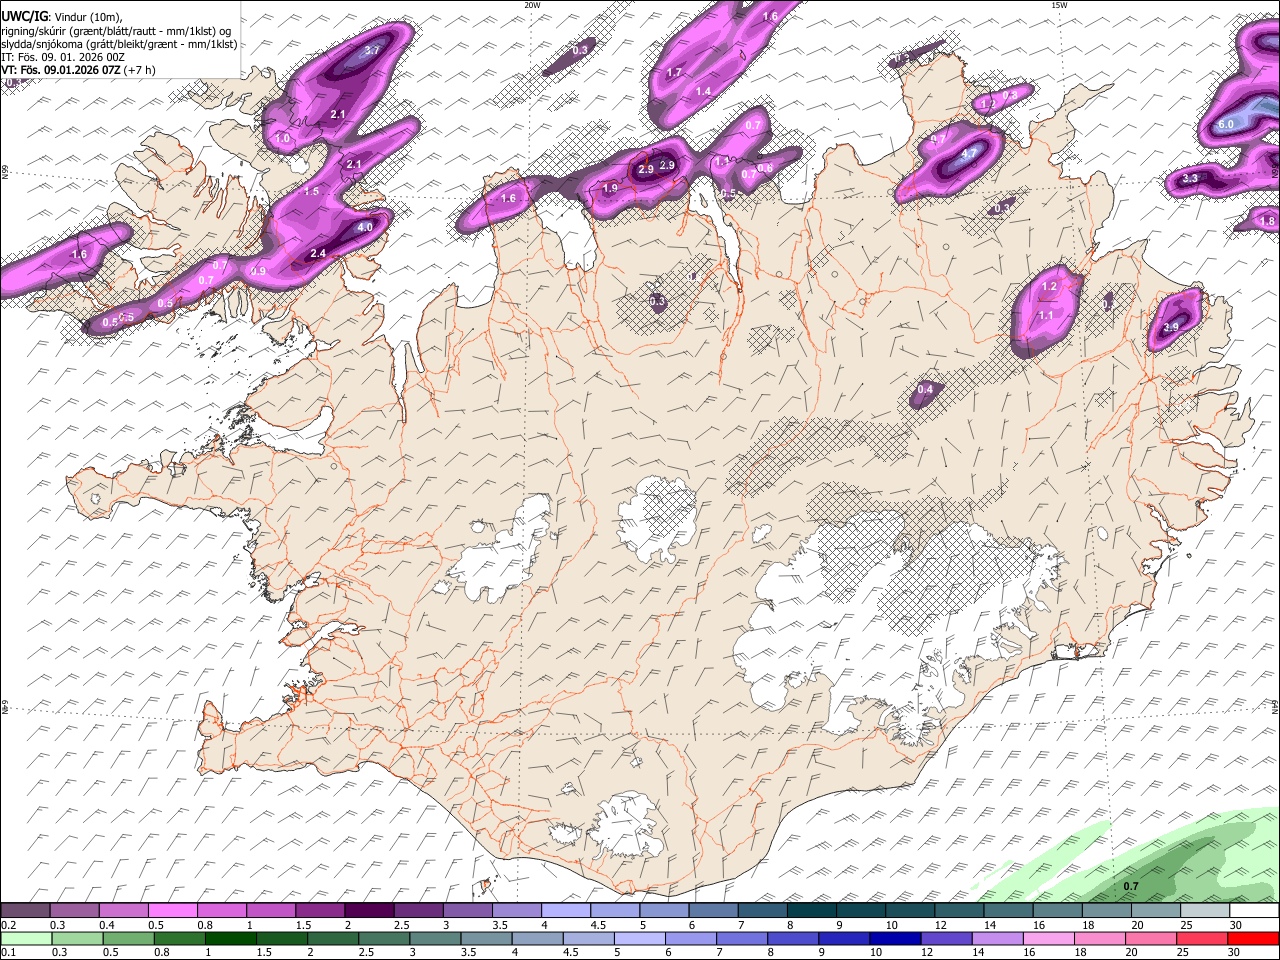Click the "rigning/skúrir" legend description line

click(116, 30)
